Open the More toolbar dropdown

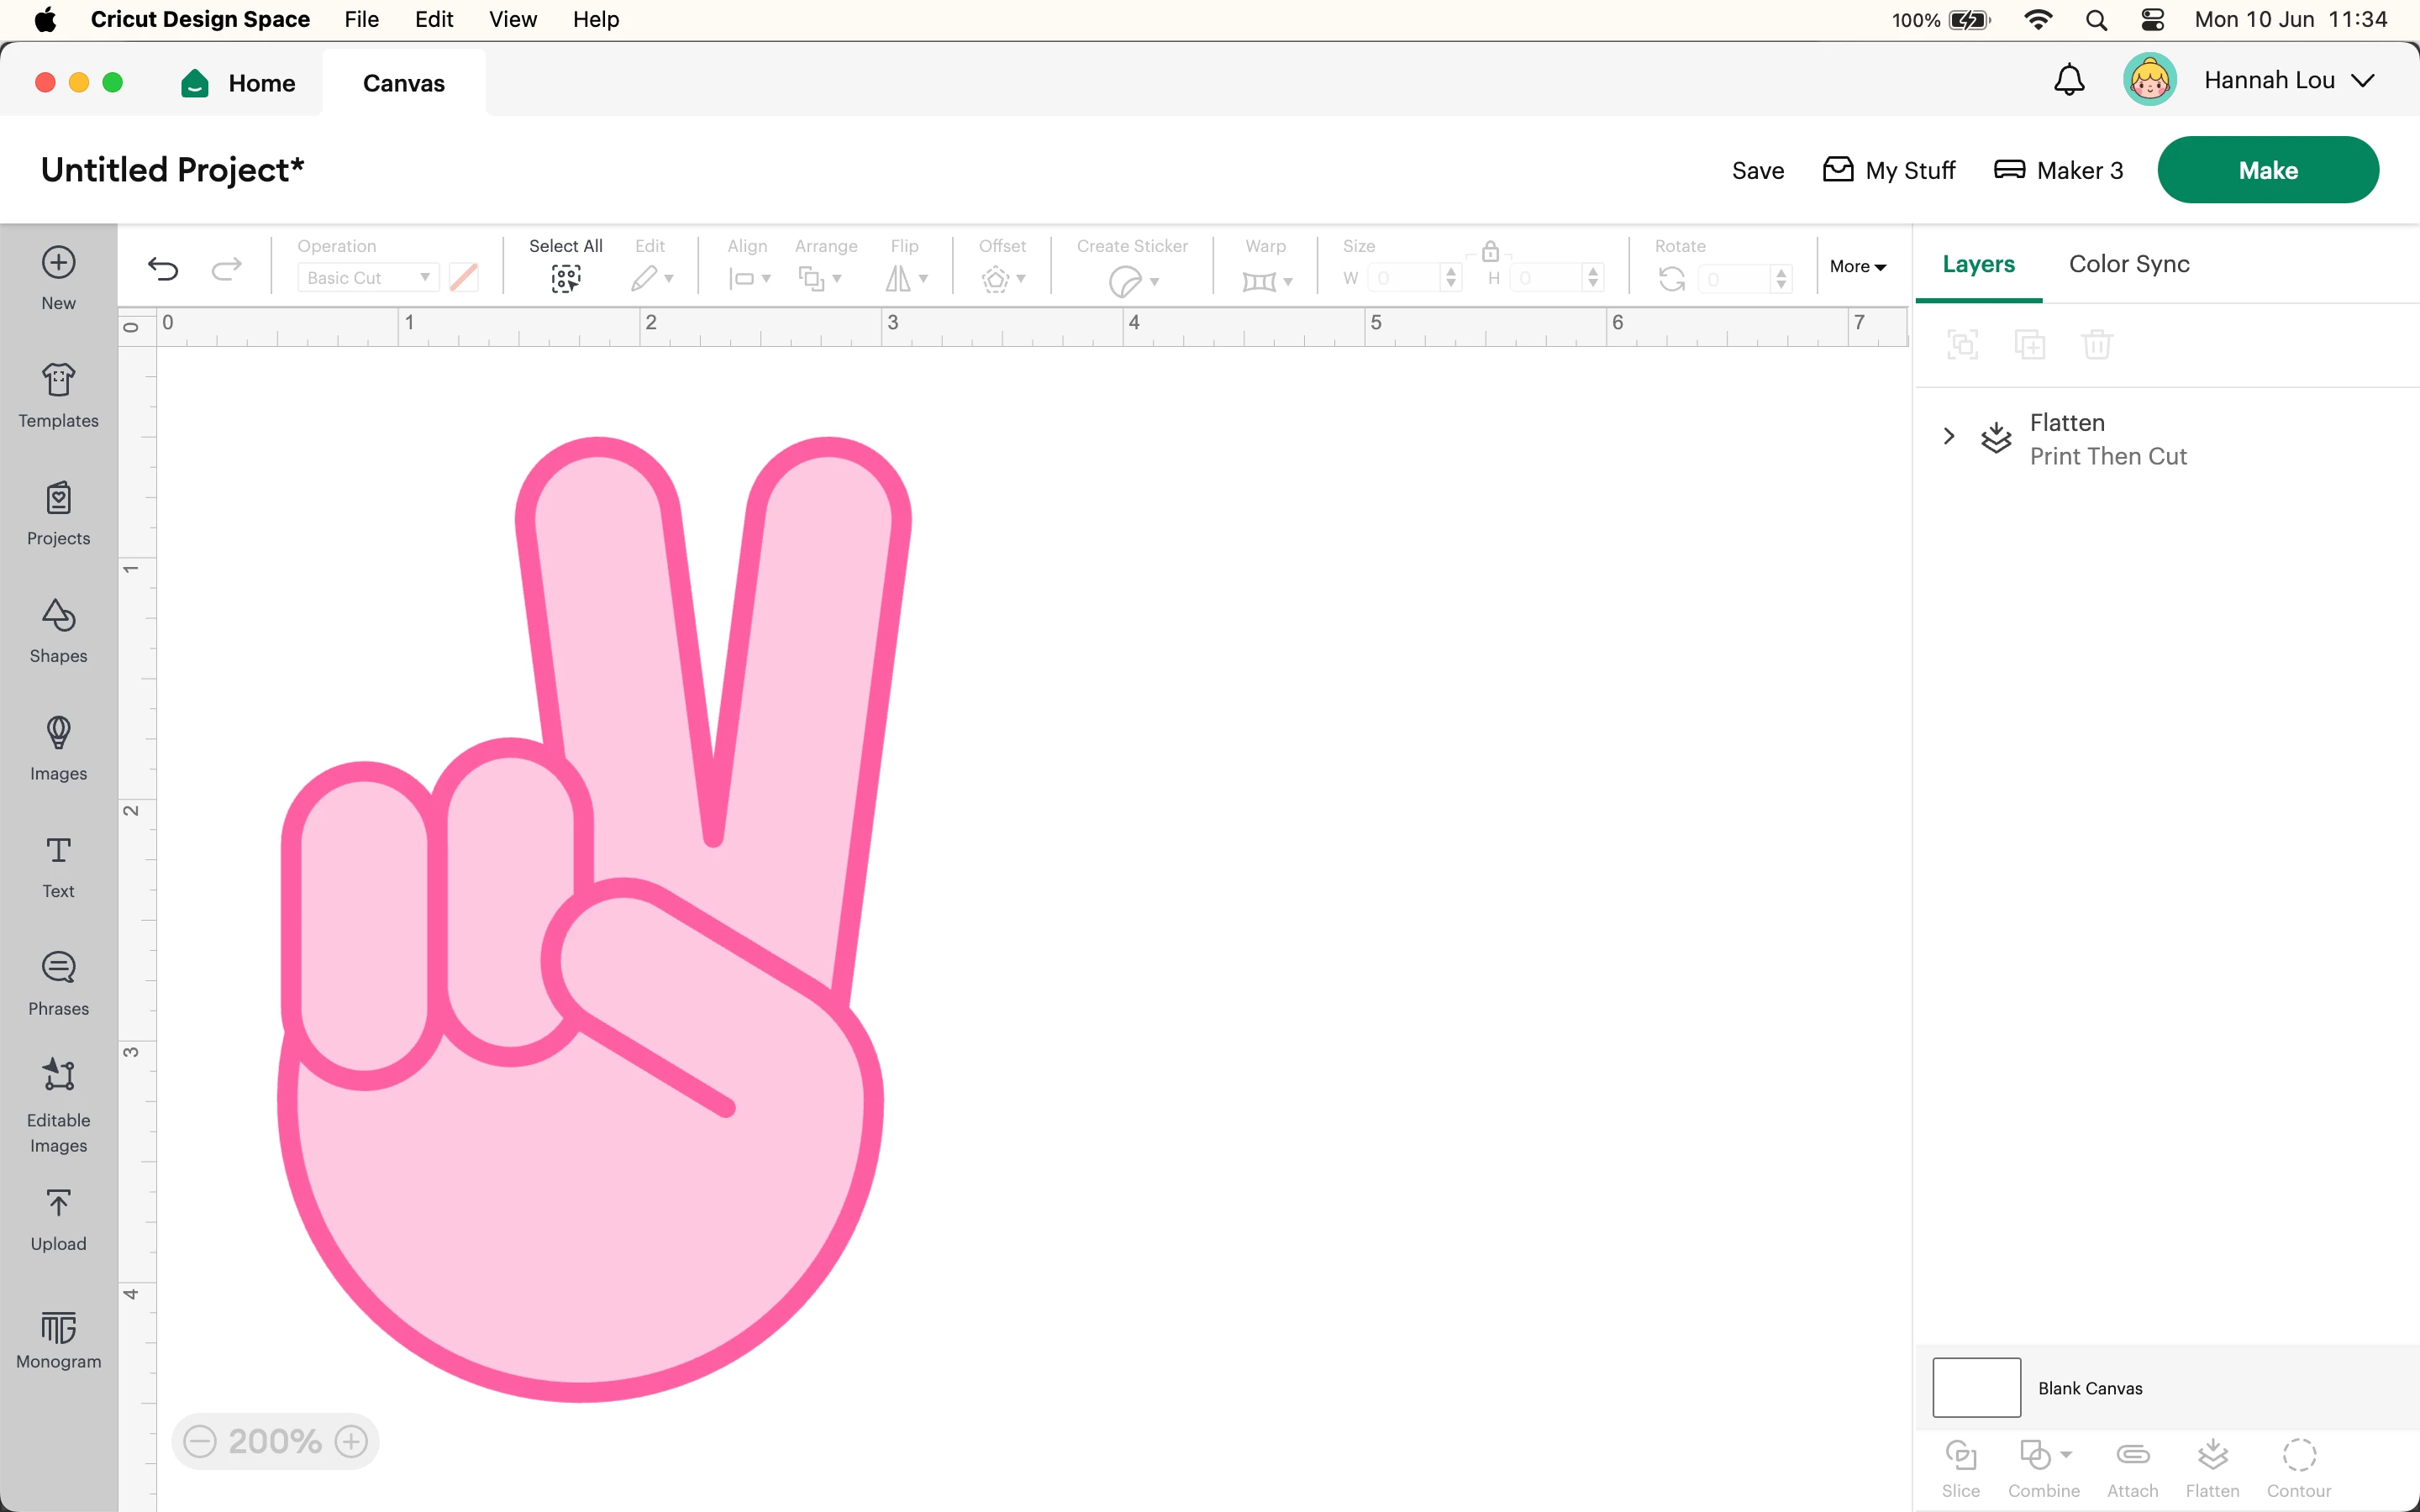pos(1857,266)
